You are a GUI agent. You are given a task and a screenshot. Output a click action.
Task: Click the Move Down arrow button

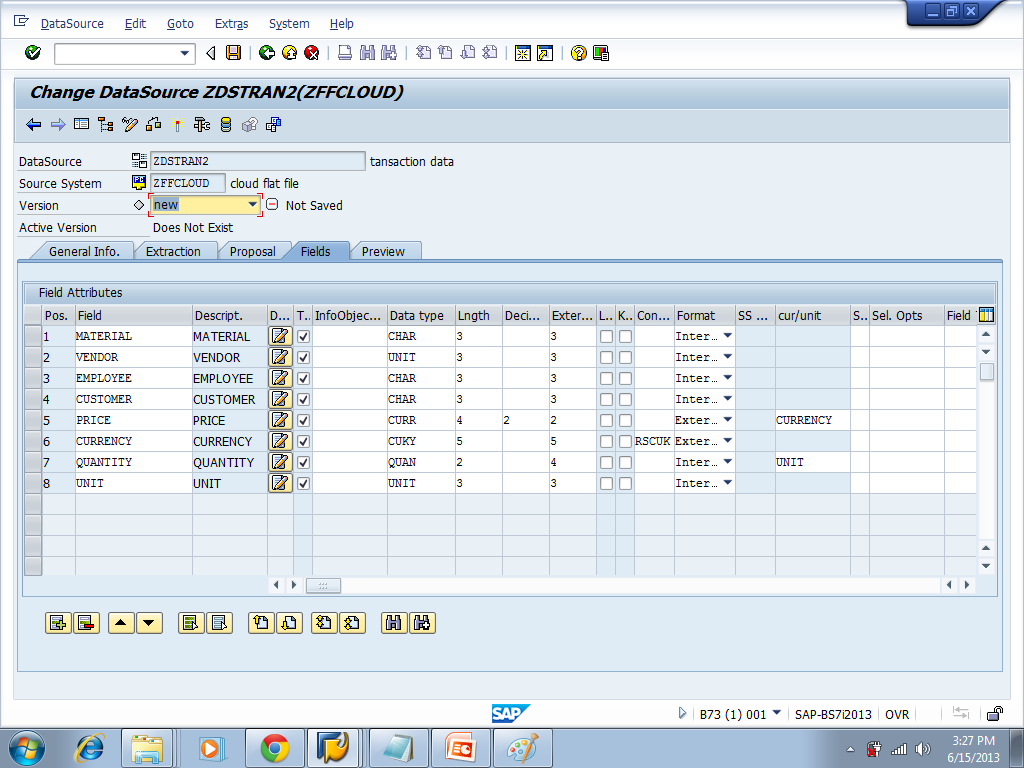[x=149, y=623]
